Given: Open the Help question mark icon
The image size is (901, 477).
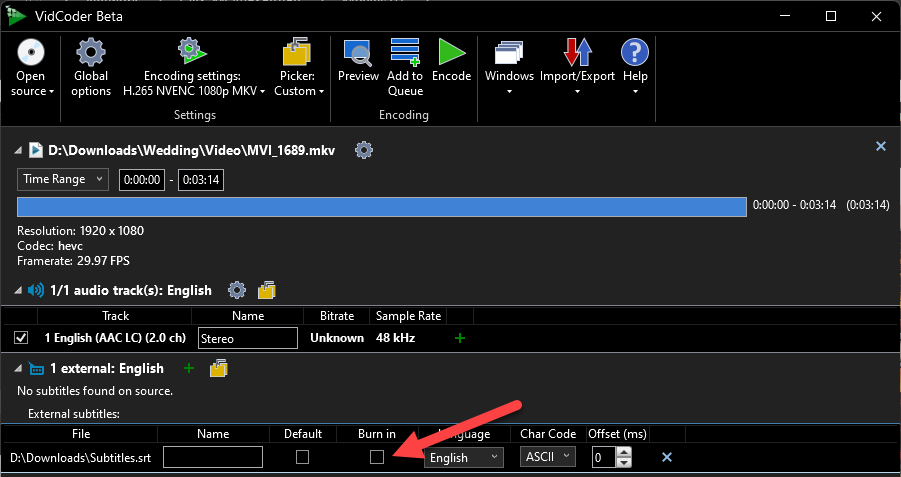Looking at the screenshot, I should tap(635, 52).
